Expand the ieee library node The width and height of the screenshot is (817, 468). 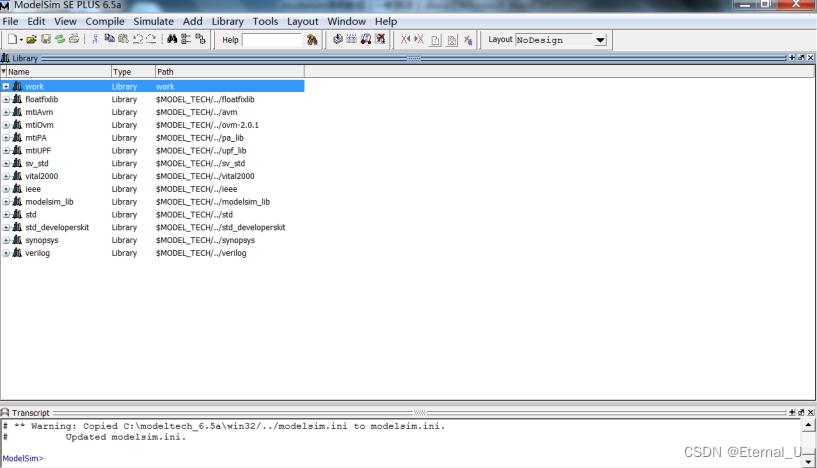coord(6,189)
